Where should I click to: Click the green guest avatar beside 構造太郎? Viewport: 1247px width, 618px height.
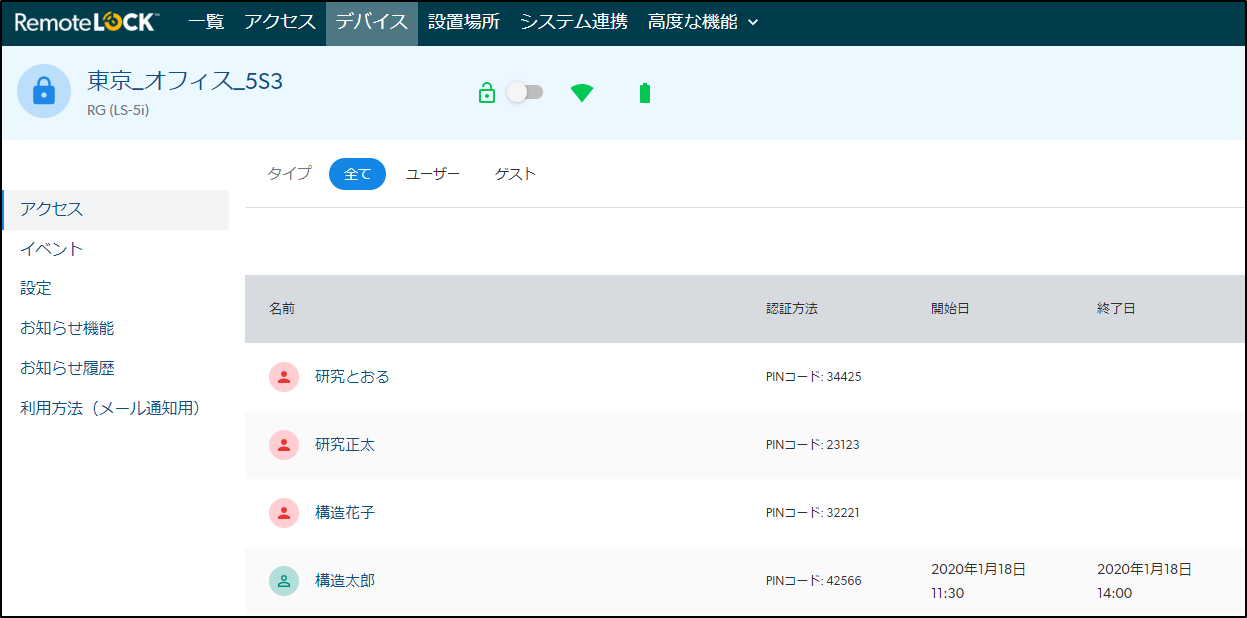point(285,581)
